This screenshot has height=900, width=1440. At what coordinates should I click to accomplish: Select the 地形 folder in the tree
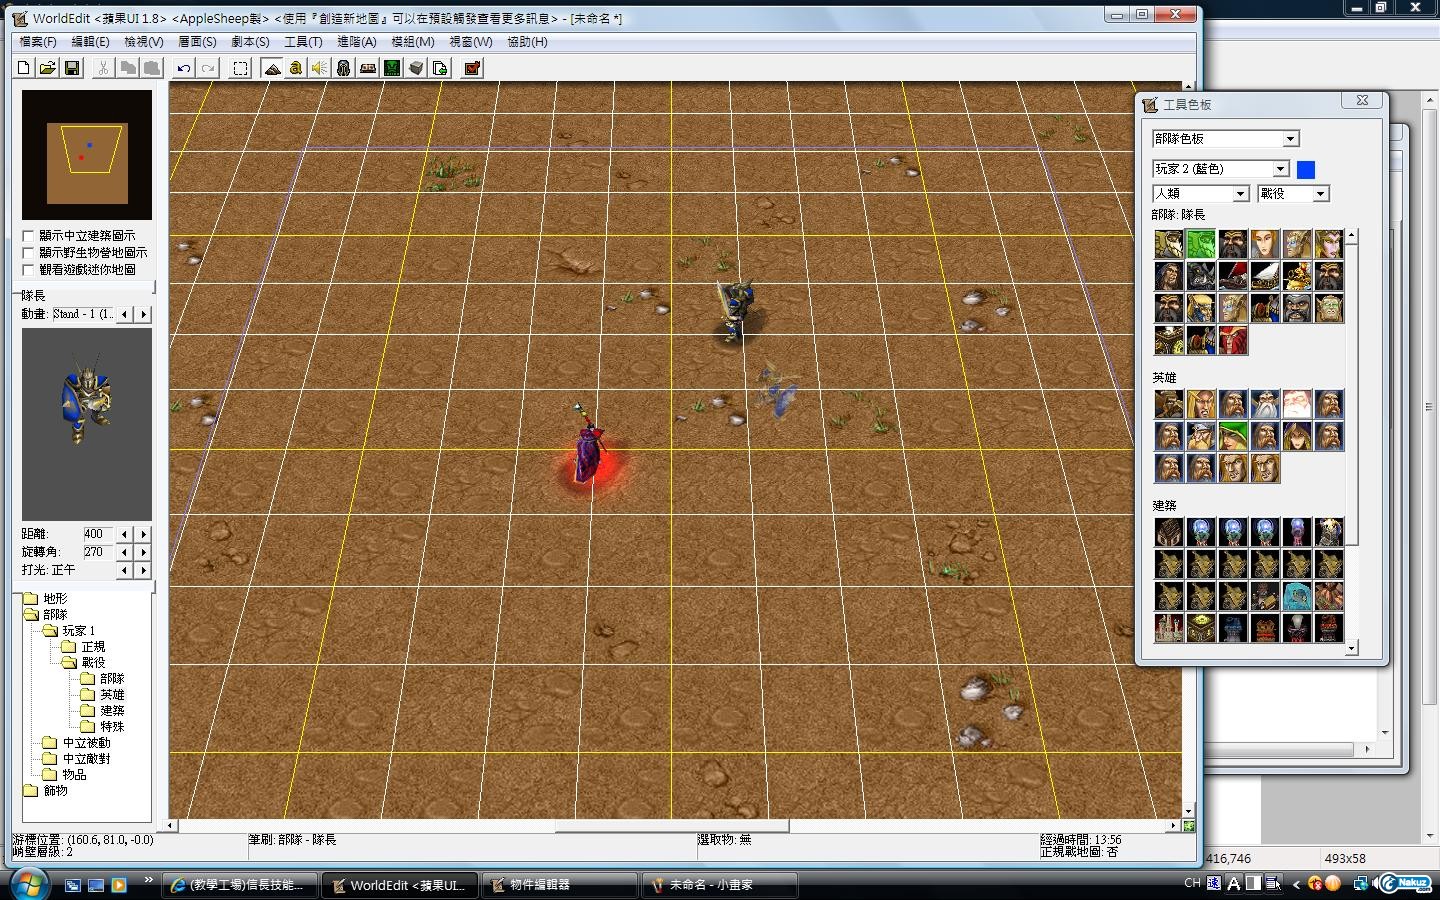[45, 599]
